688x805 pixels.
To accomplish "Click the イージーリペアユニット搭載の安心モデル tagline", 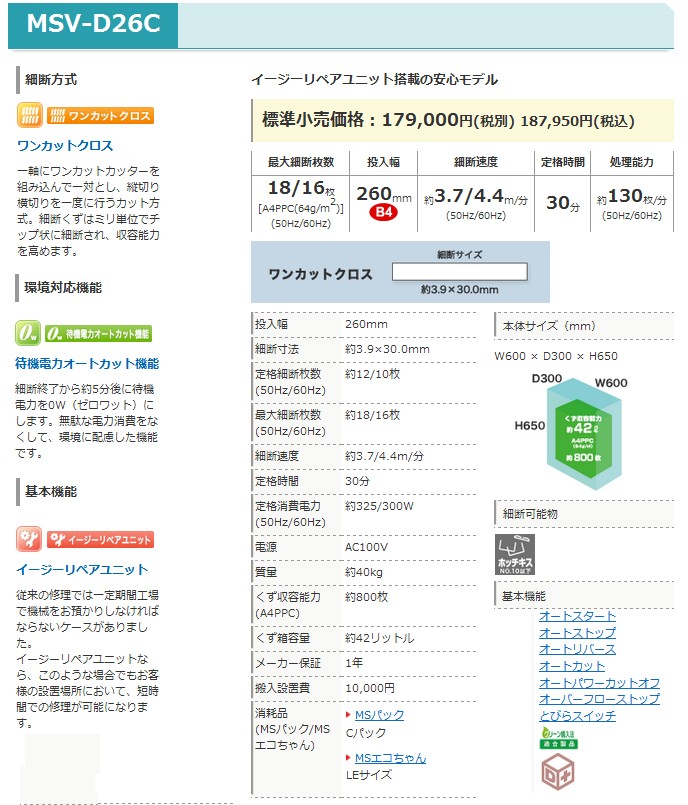I will point(374,80).
